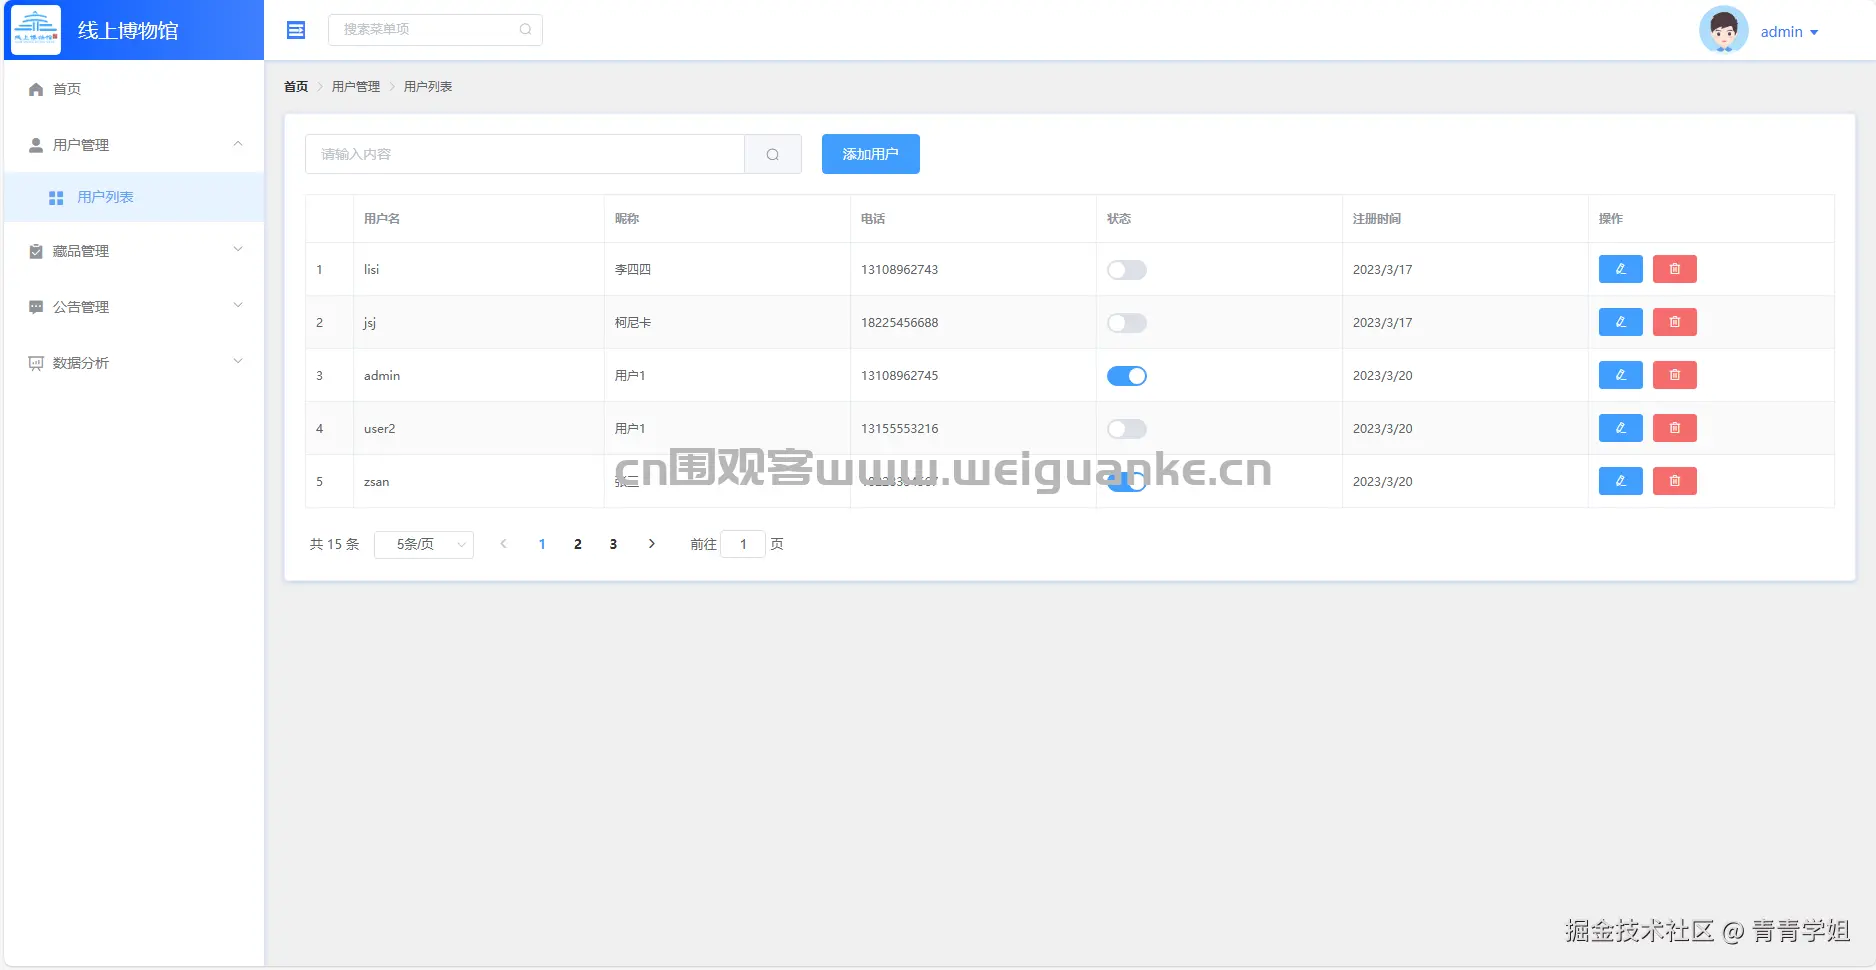The height and width of the screenshot is (970, 1876).
Task: Click the 公告管理 speech bubble icon
Action: point(35,306)
